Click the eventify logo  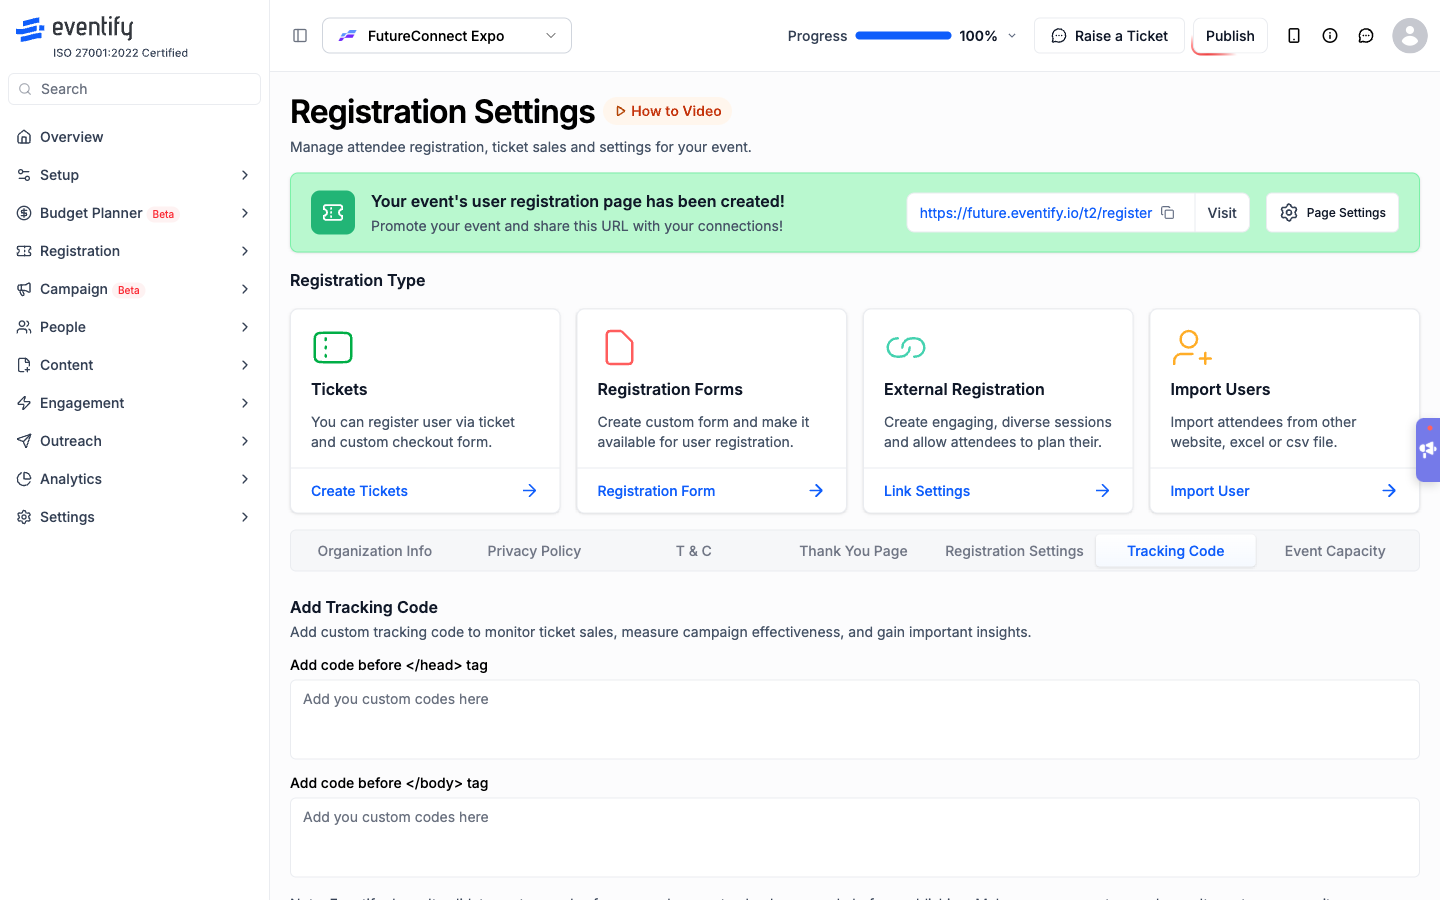(74, 29)
